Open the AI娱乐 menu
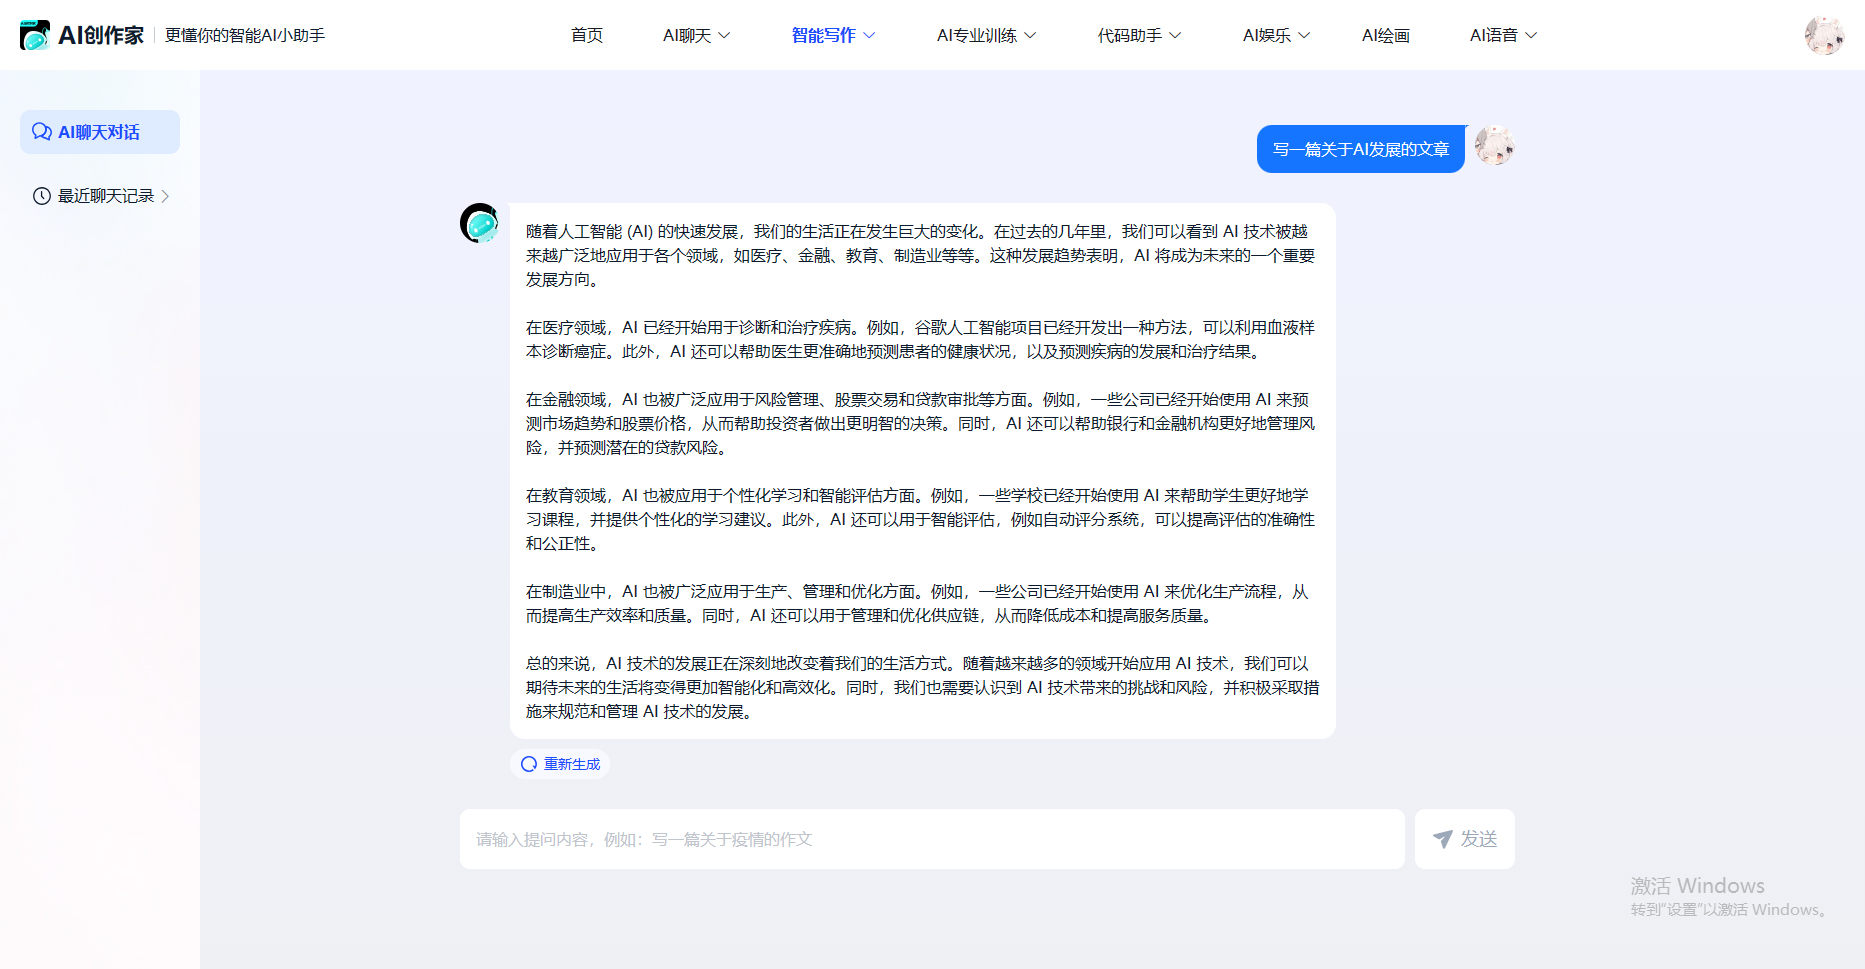Image resolution: width=1865 pixels, height=969 pixels. (1277, 36)
